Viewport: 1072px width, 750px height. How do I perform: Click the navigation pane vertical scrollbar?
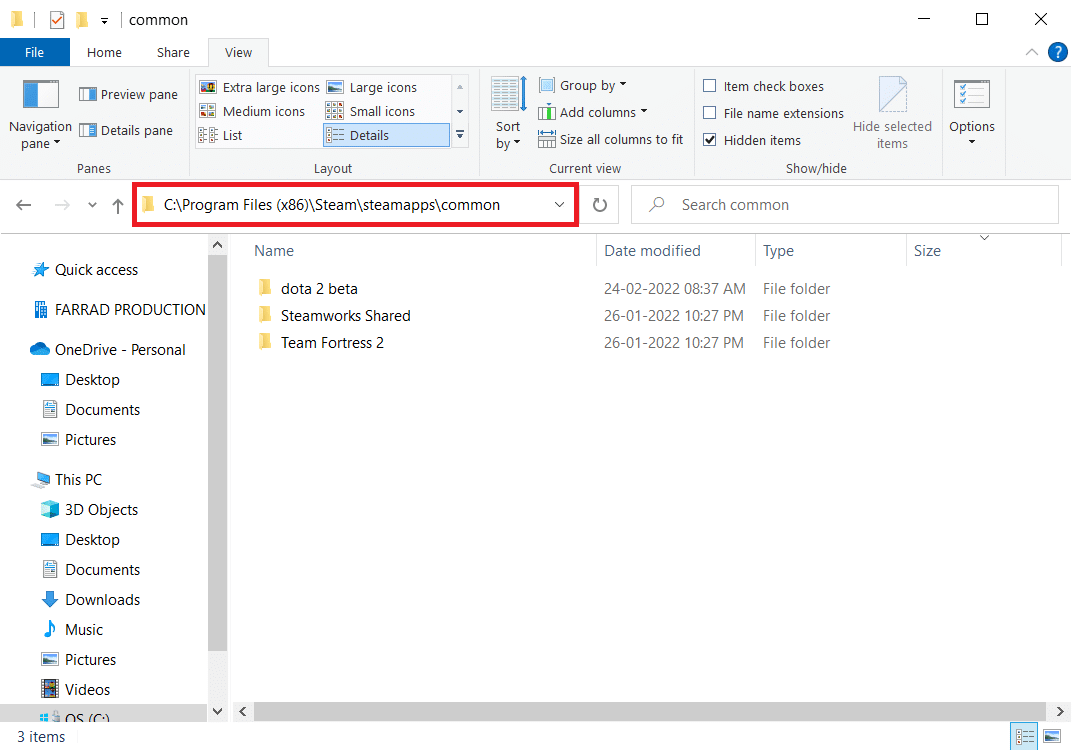click(217, 453)
